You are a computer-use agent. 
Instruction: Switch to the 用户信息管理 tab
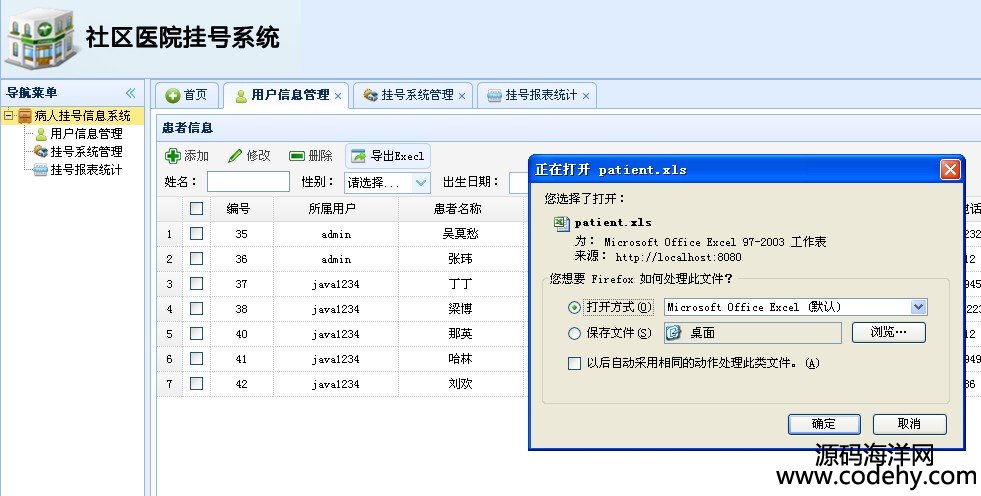point(285,95)
